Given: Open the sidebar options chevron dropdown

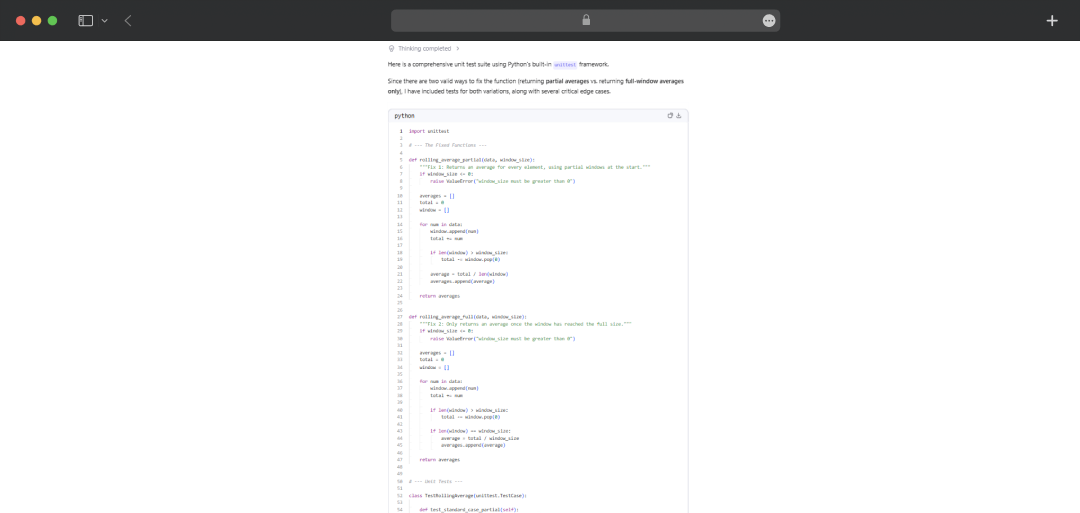Looking at the screenshot, I should coord(105,21).
